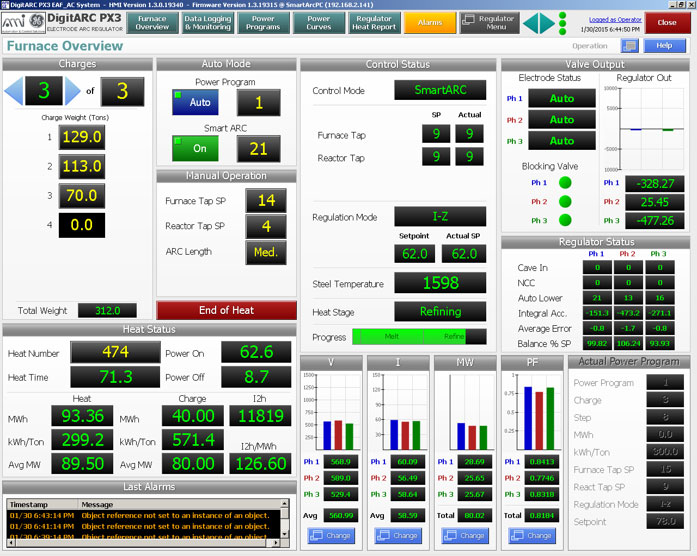Click Change button under PF chart
This screenshot has width=697, height=556.
click(x=532, y=536)
